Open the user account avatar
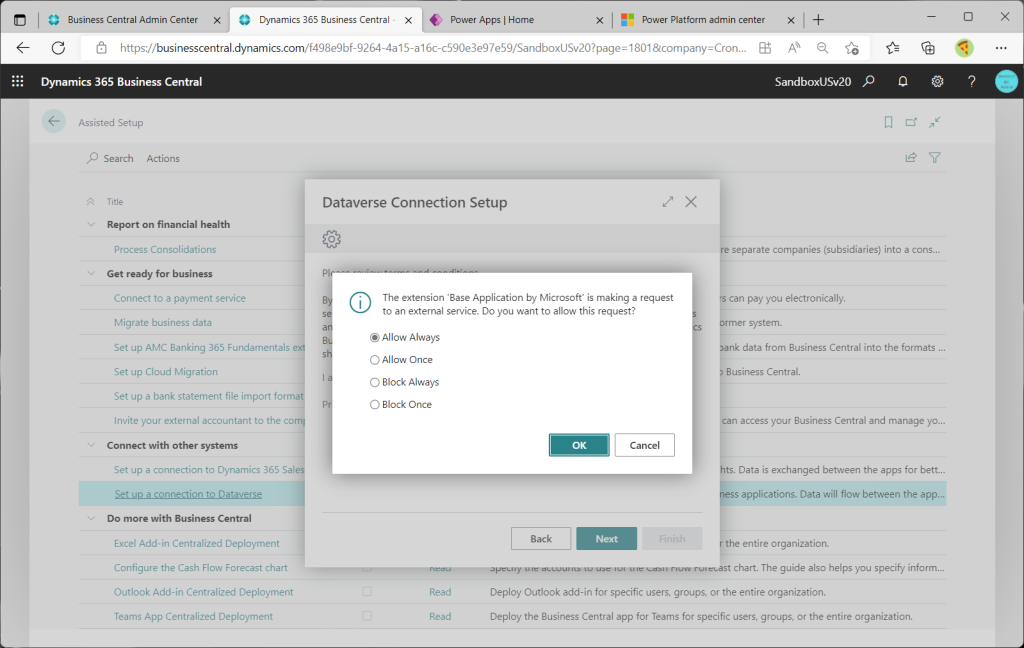Image resolution: width=1024 pixels, height=648 pixels. 1006,81
